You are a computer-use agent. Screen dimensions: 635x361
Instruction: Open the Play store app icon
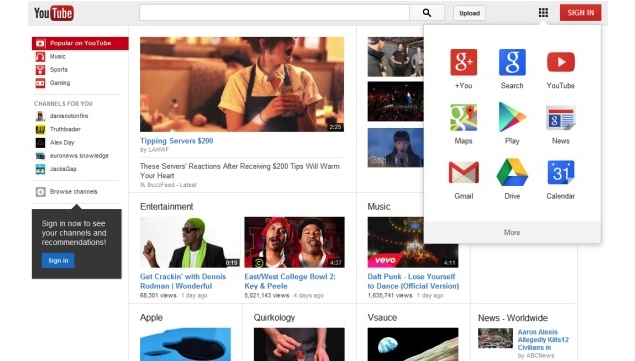pos(512,117)
